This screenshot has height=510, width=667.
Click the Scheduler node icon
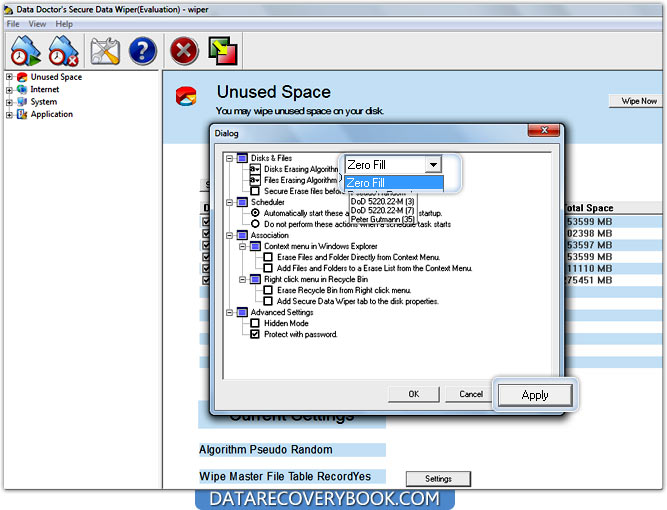coord(242,202)
